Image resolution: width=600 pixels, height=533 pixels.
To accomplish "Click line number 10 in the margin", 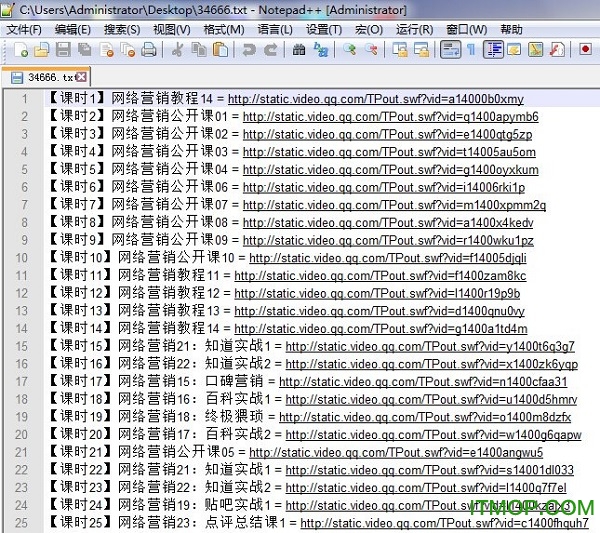I will pyautogui.click(x=21, y=258).
